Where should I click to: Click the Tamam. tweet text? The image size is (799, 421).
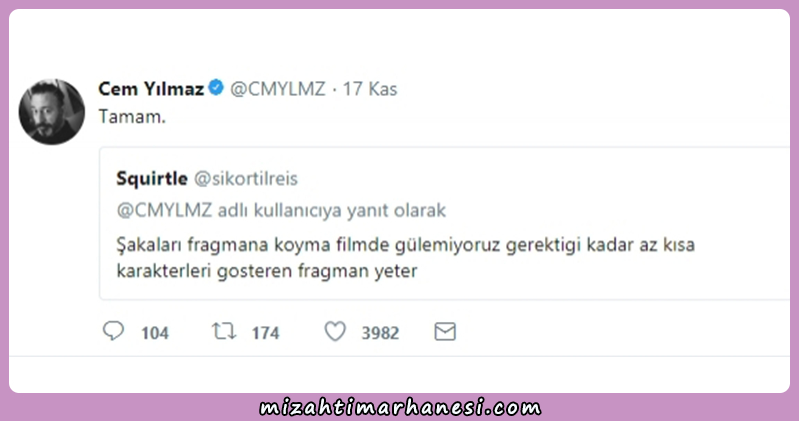[132, 117]
